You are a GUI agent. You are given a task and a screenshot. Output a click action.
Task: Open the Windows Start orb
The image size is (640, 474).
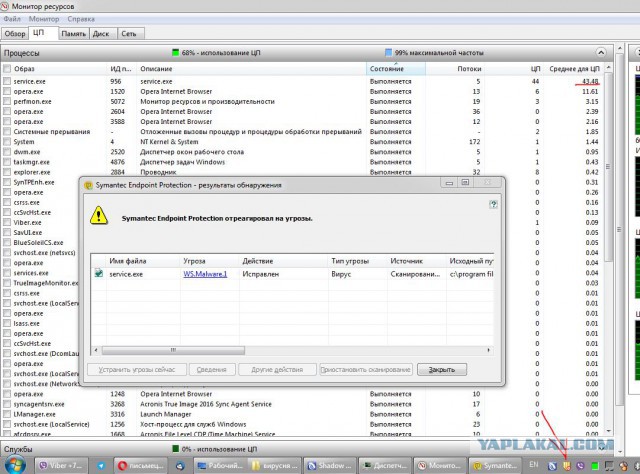coord(14,465)
